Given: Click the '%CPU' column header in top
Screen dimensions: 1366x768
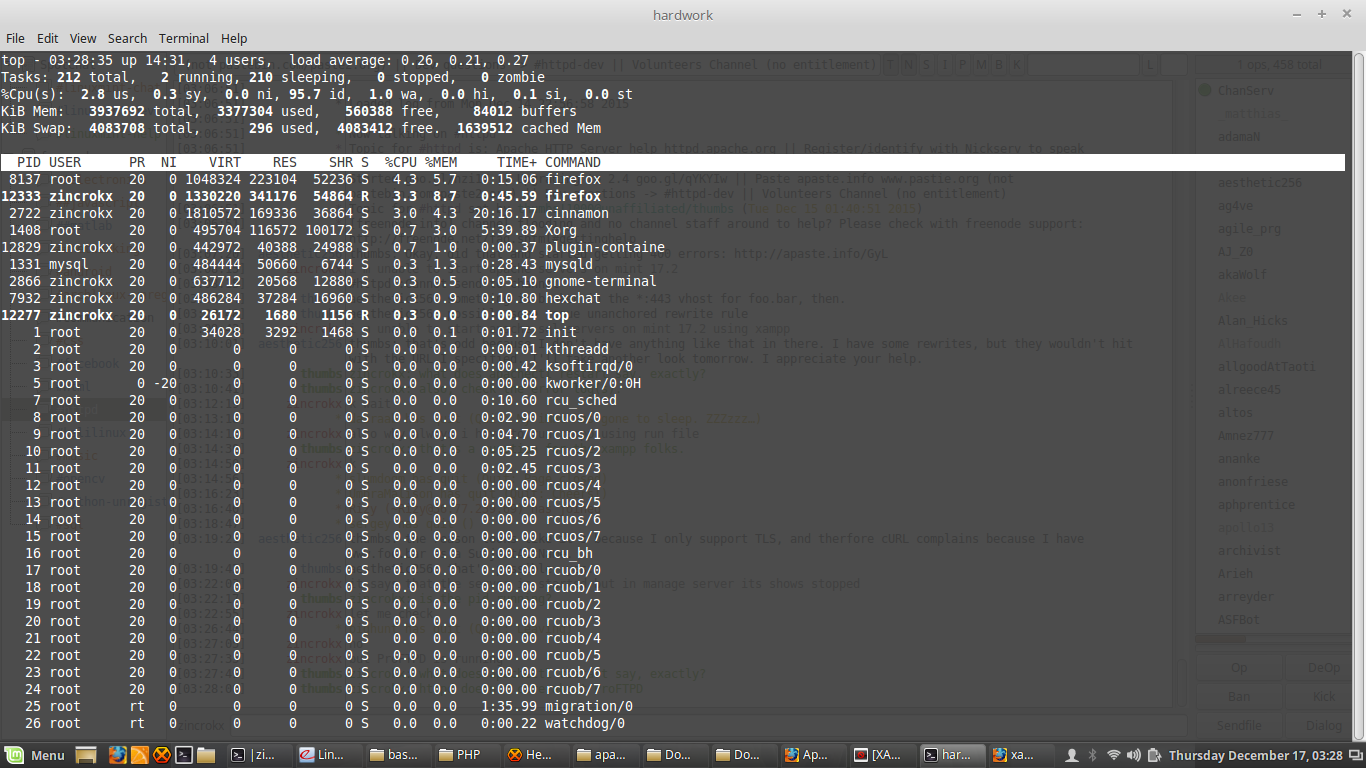Looking at the screenshot, I should pos(401,162).
